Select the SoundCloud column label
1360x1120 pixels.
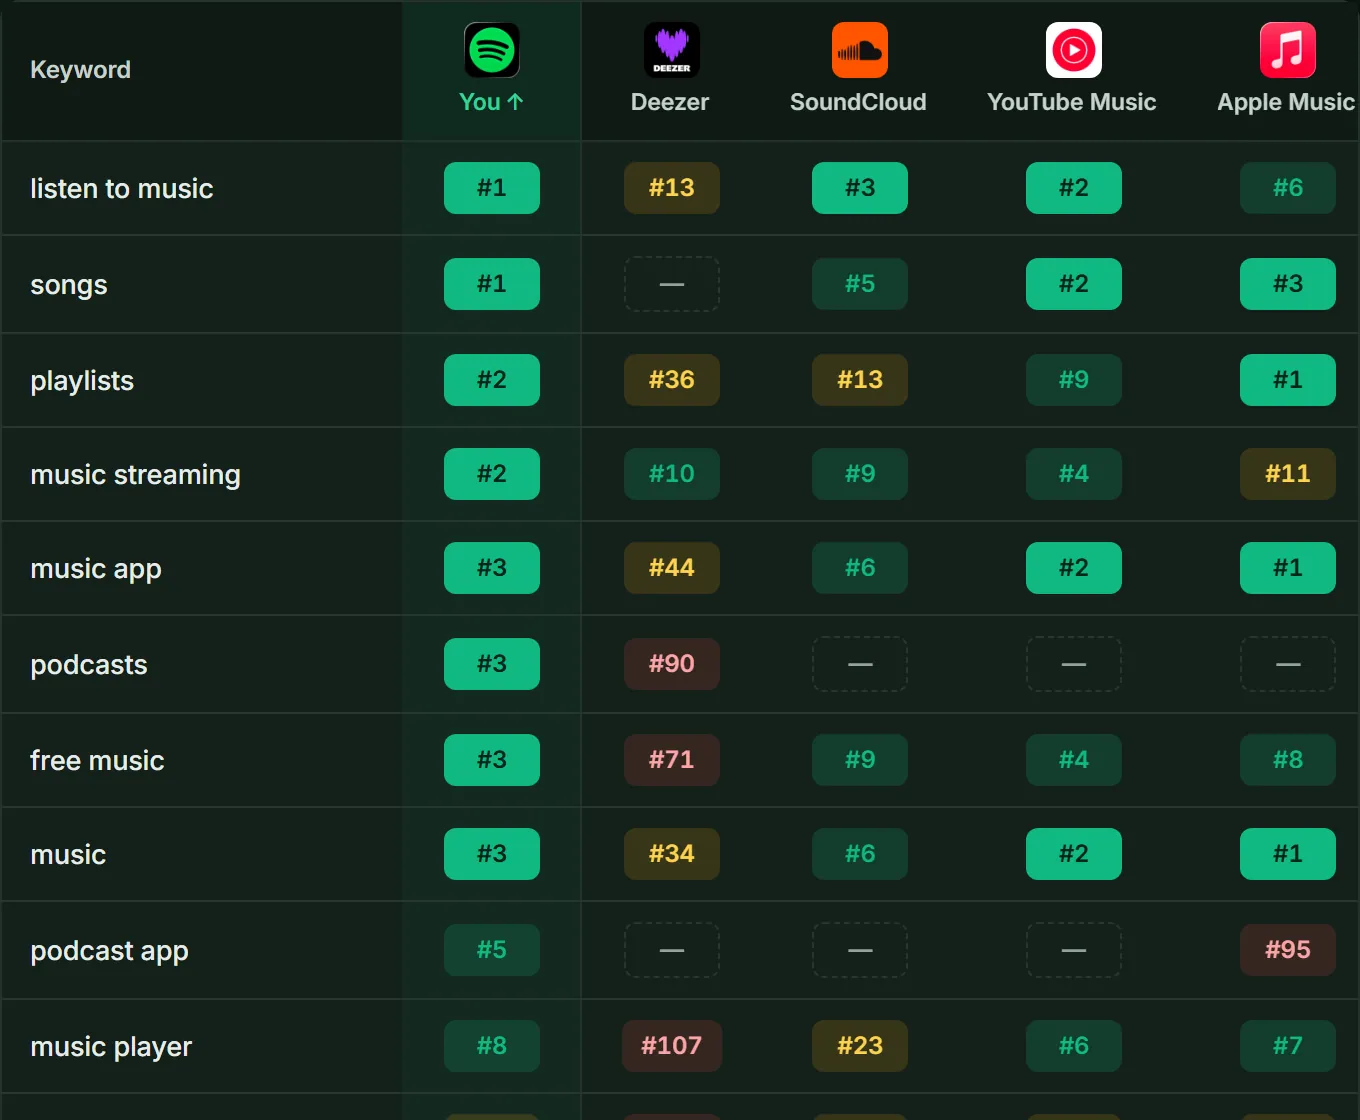[858, 102]
